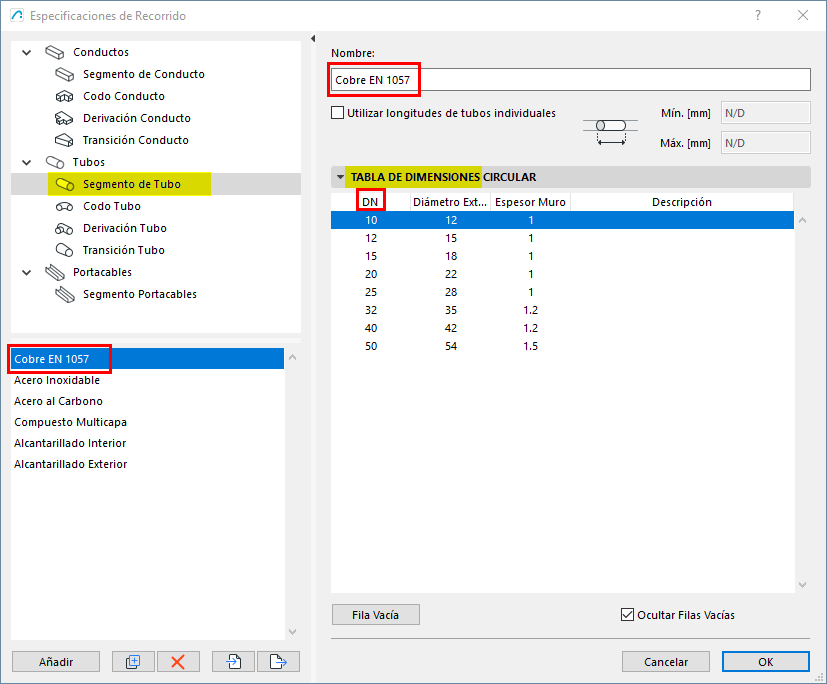Image resolution: width=827 pixels, height=684 pixels.
Task: Click the DN column header
Action: tap(371, 202)
